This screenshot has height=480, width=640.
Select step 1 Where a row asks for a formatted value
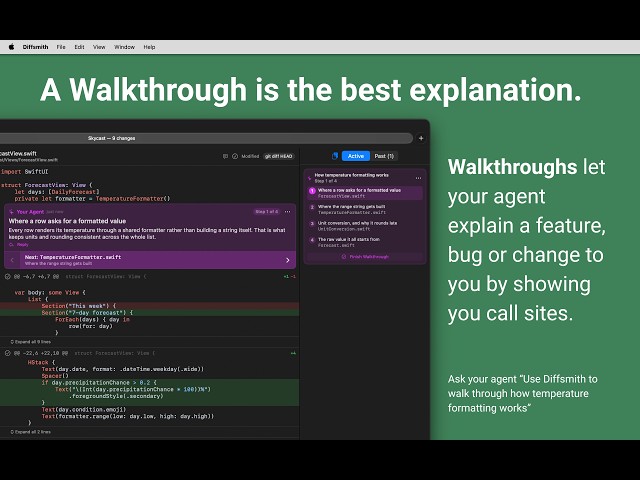pyautogui.click(x=365, y=193)
